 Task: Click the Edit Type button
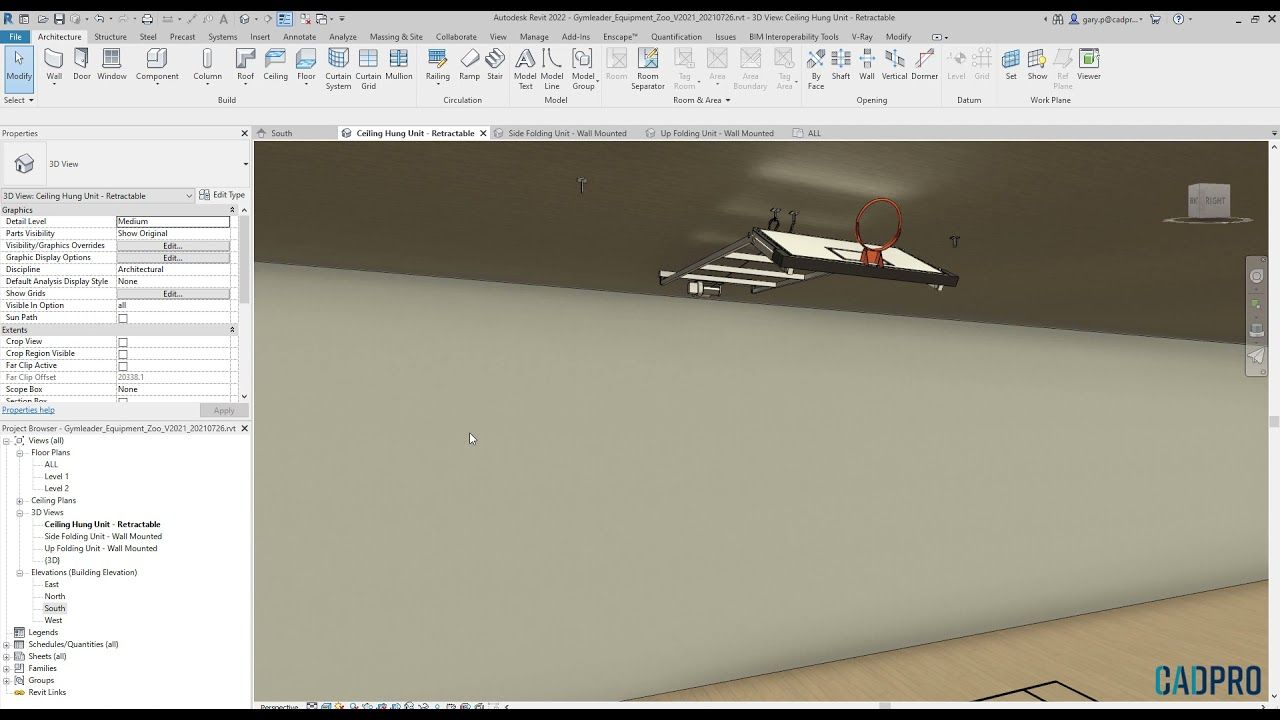click(222, 195)
